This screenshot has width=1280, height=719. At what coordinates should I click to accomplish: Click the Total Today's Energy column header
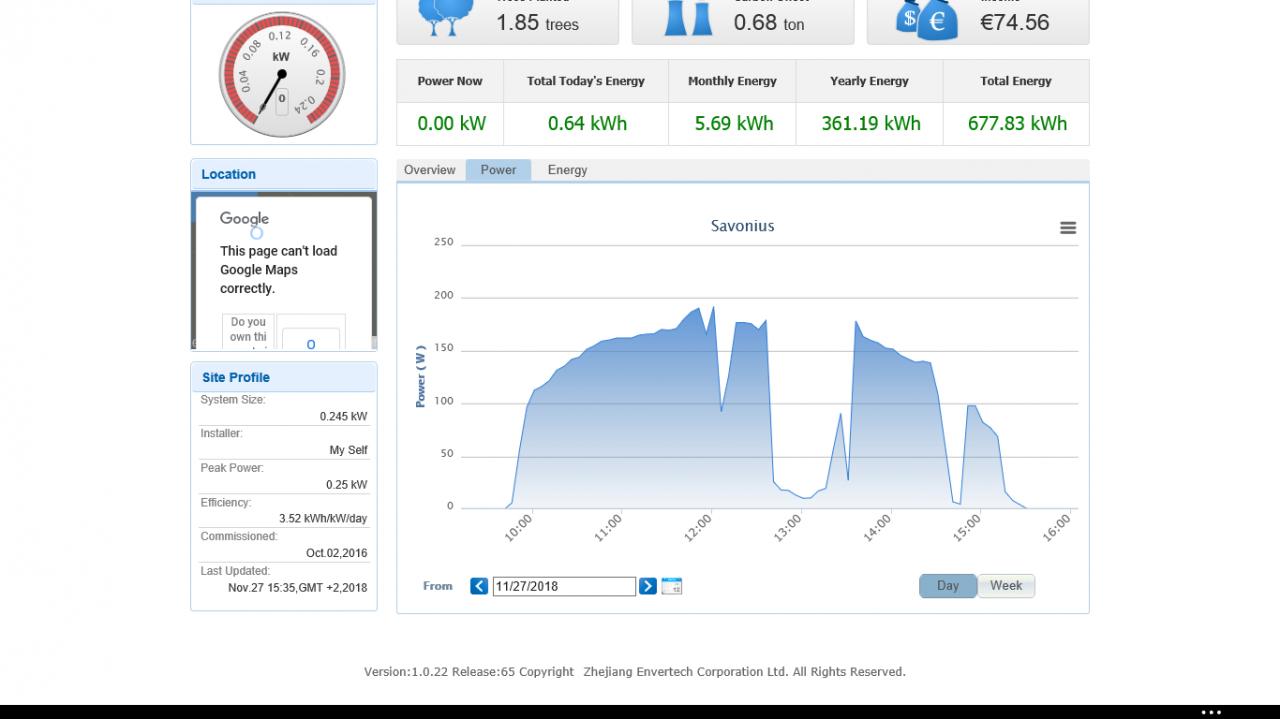click(x=586, y=81)
